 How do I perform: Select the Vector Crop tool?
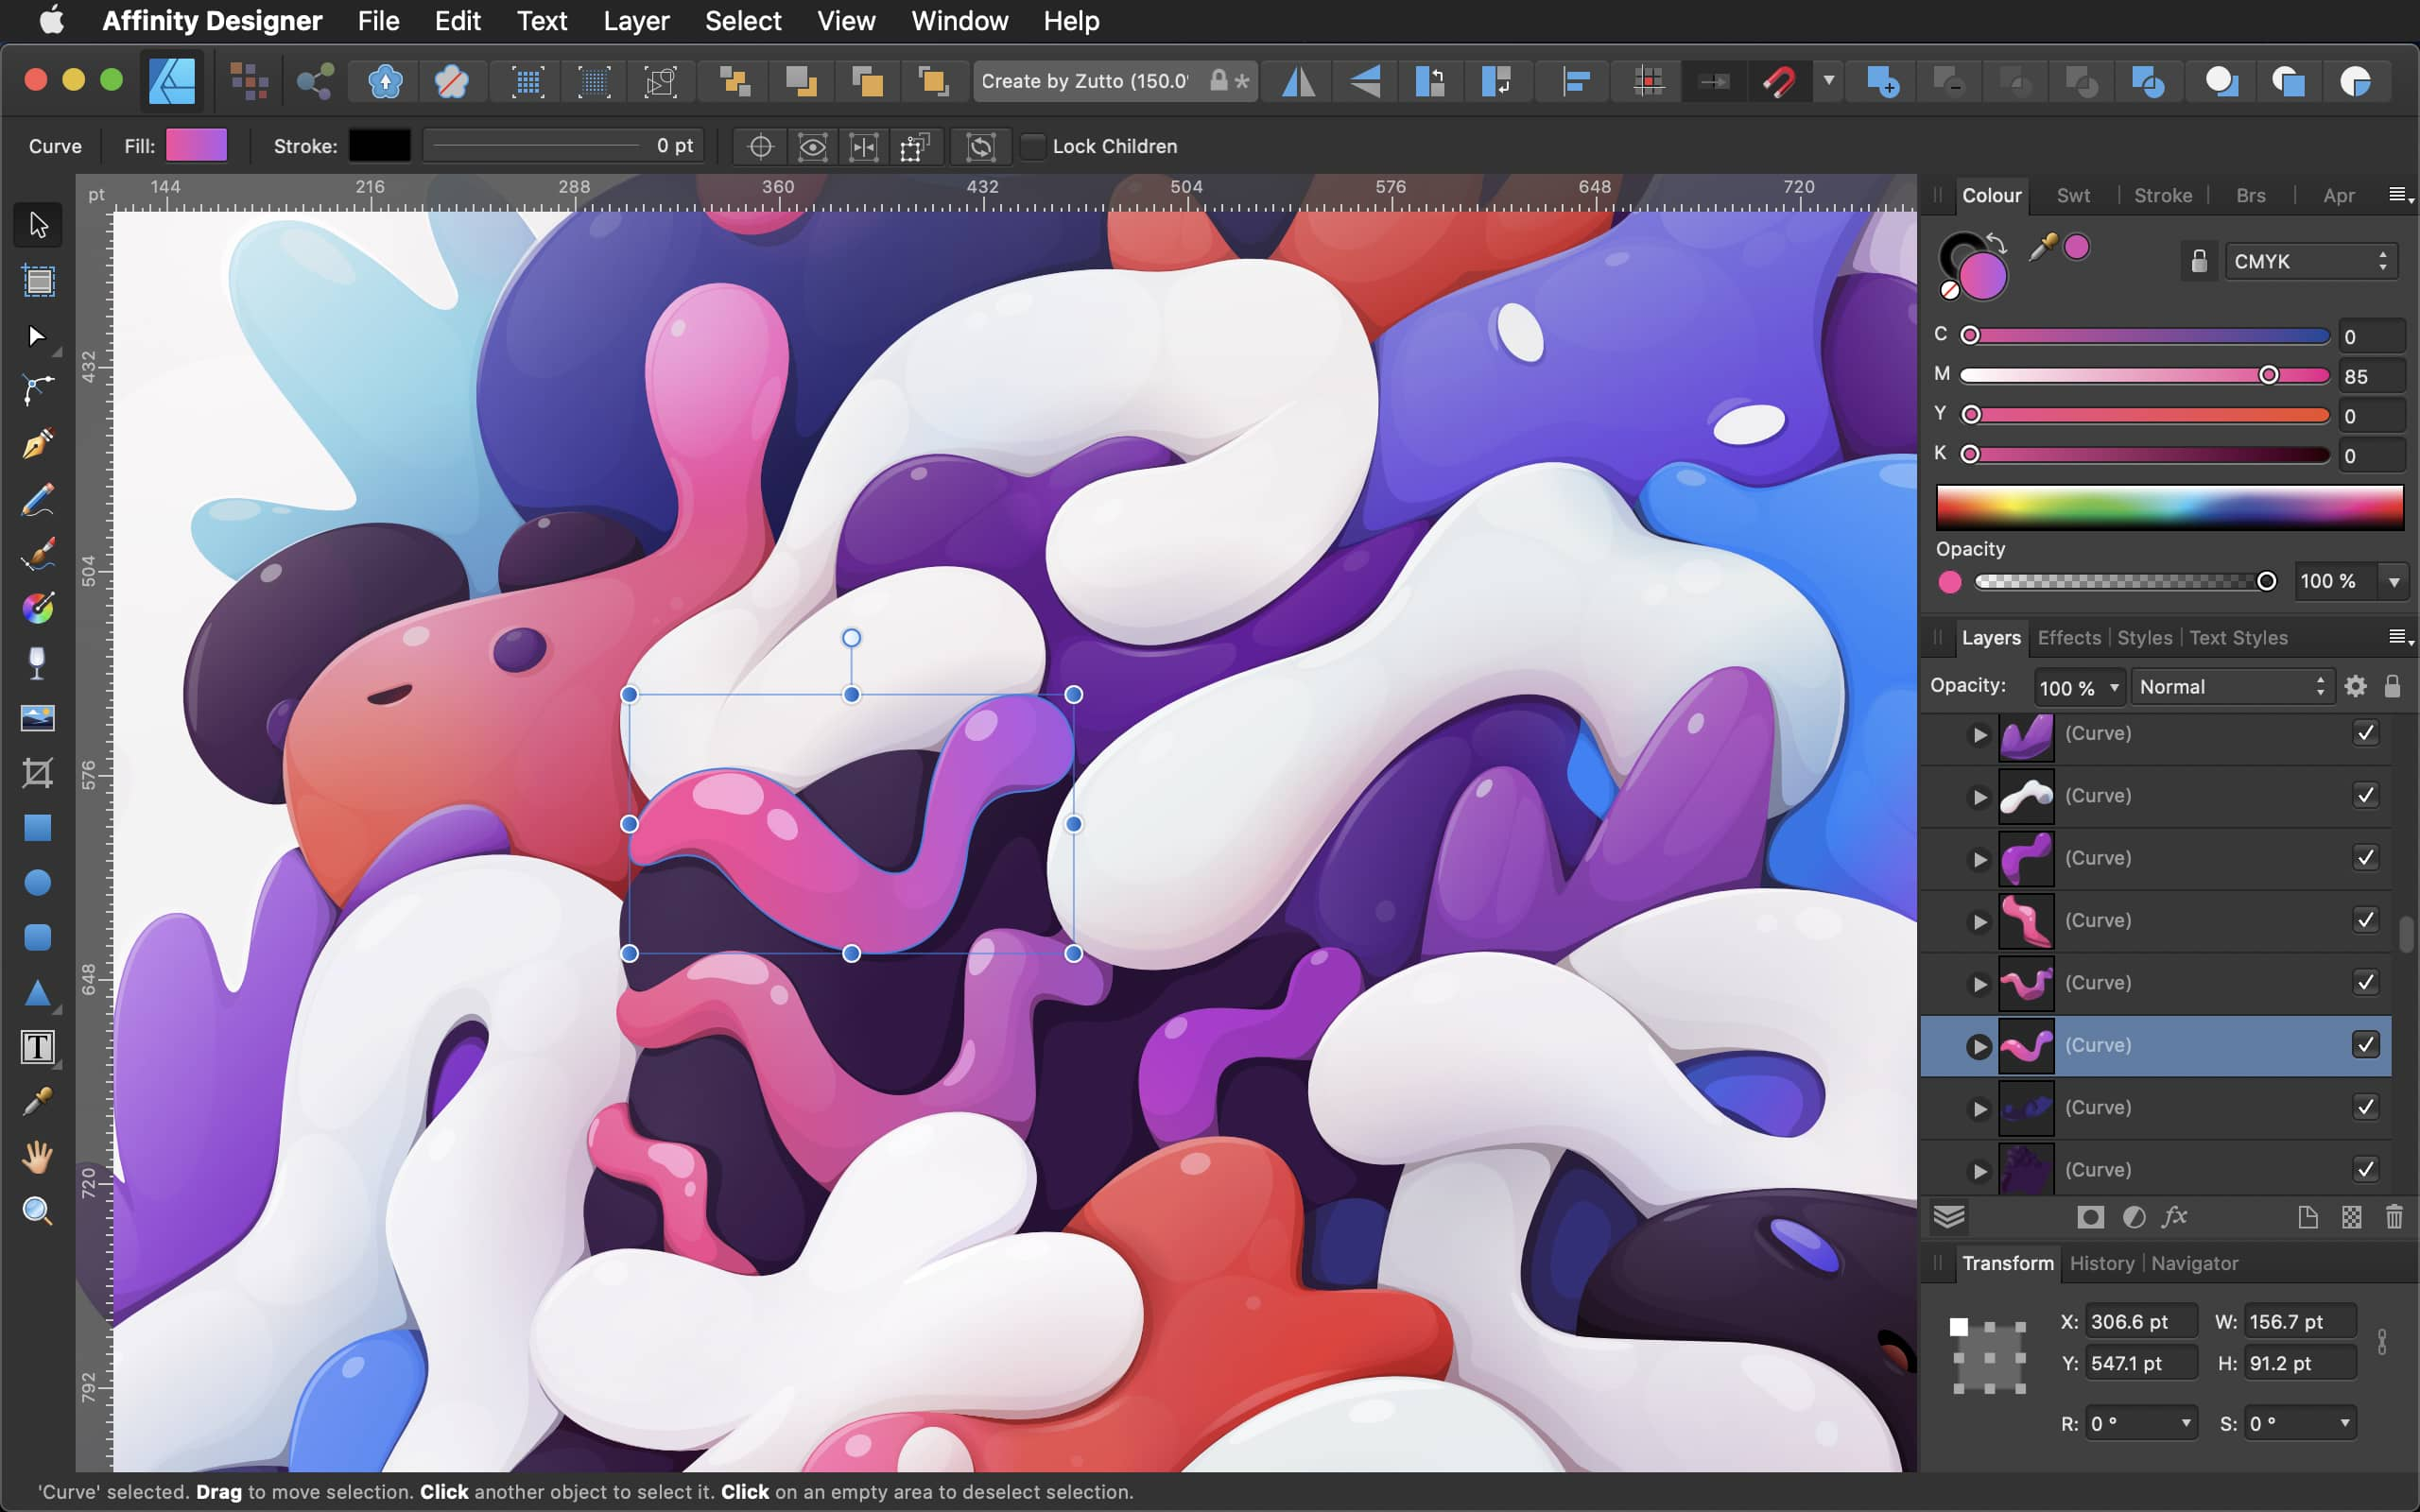pos(37,773)
